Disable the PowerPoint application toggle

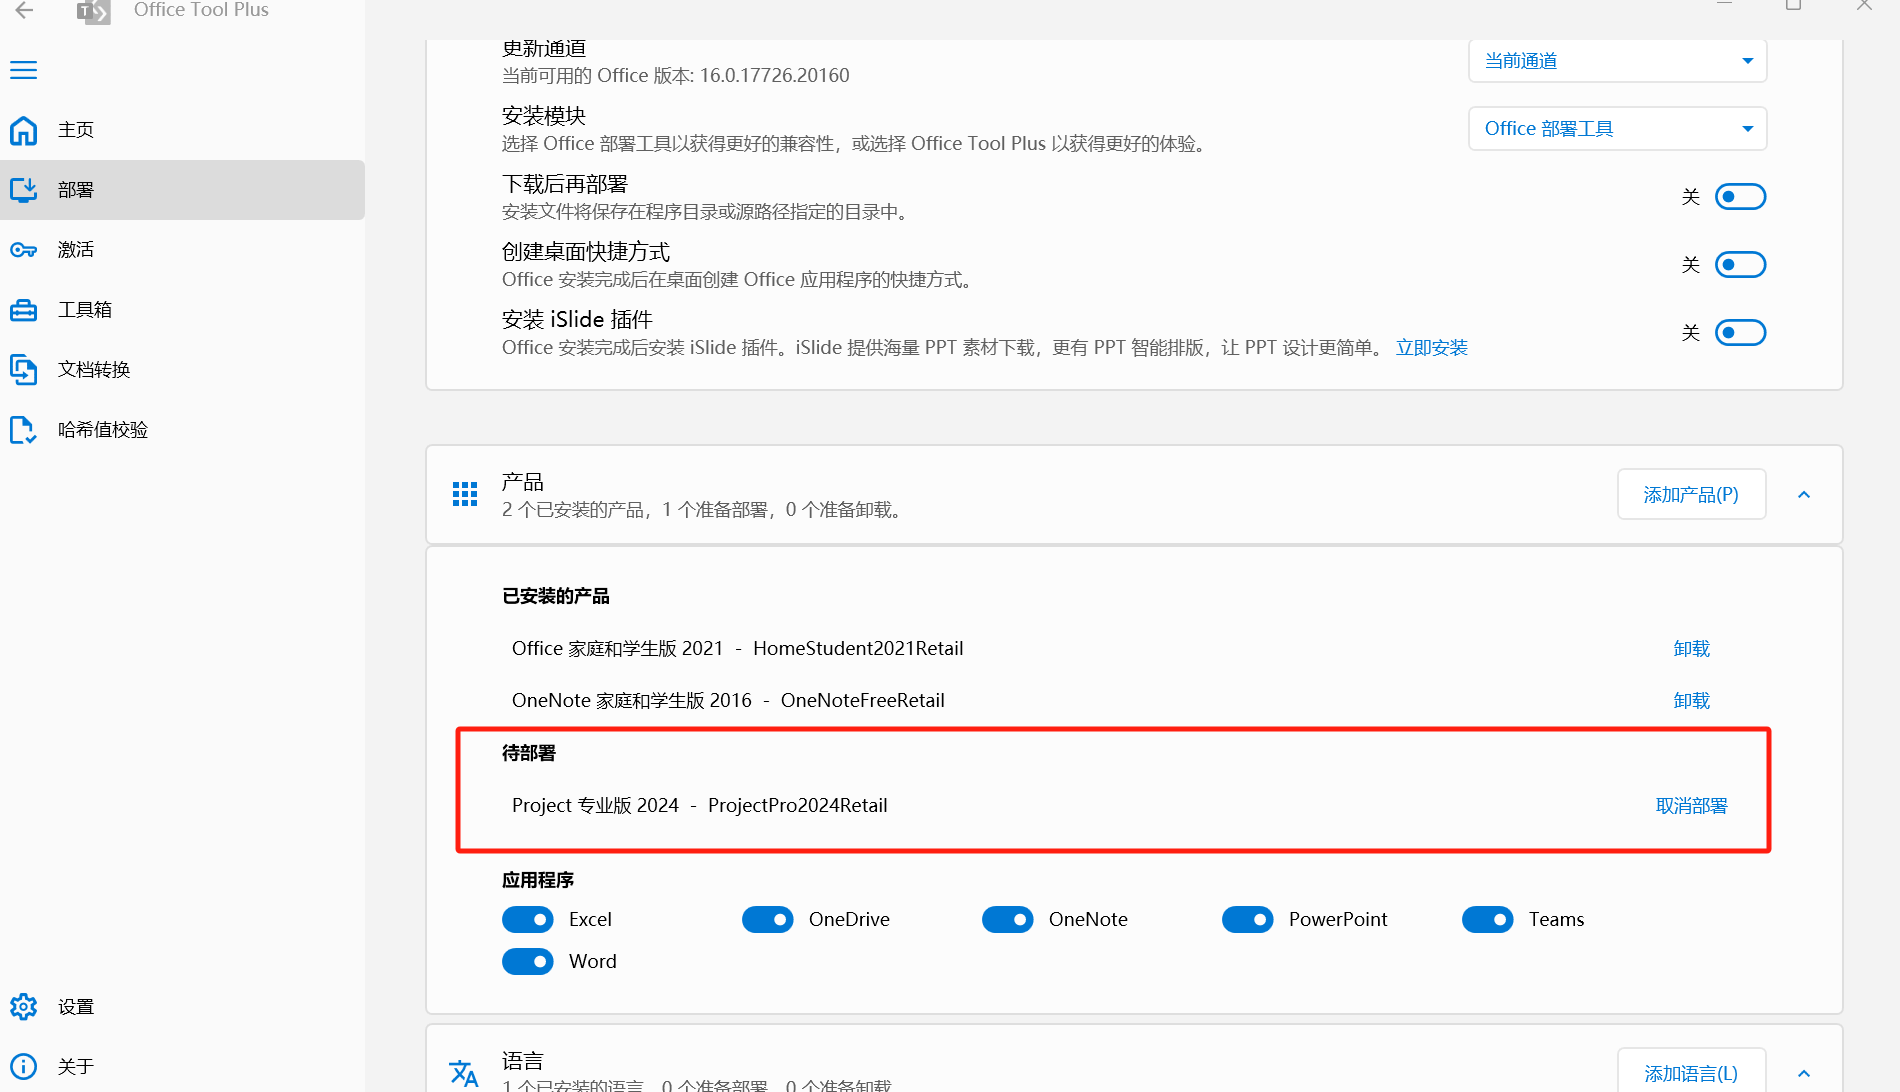tap(1248, 919)
